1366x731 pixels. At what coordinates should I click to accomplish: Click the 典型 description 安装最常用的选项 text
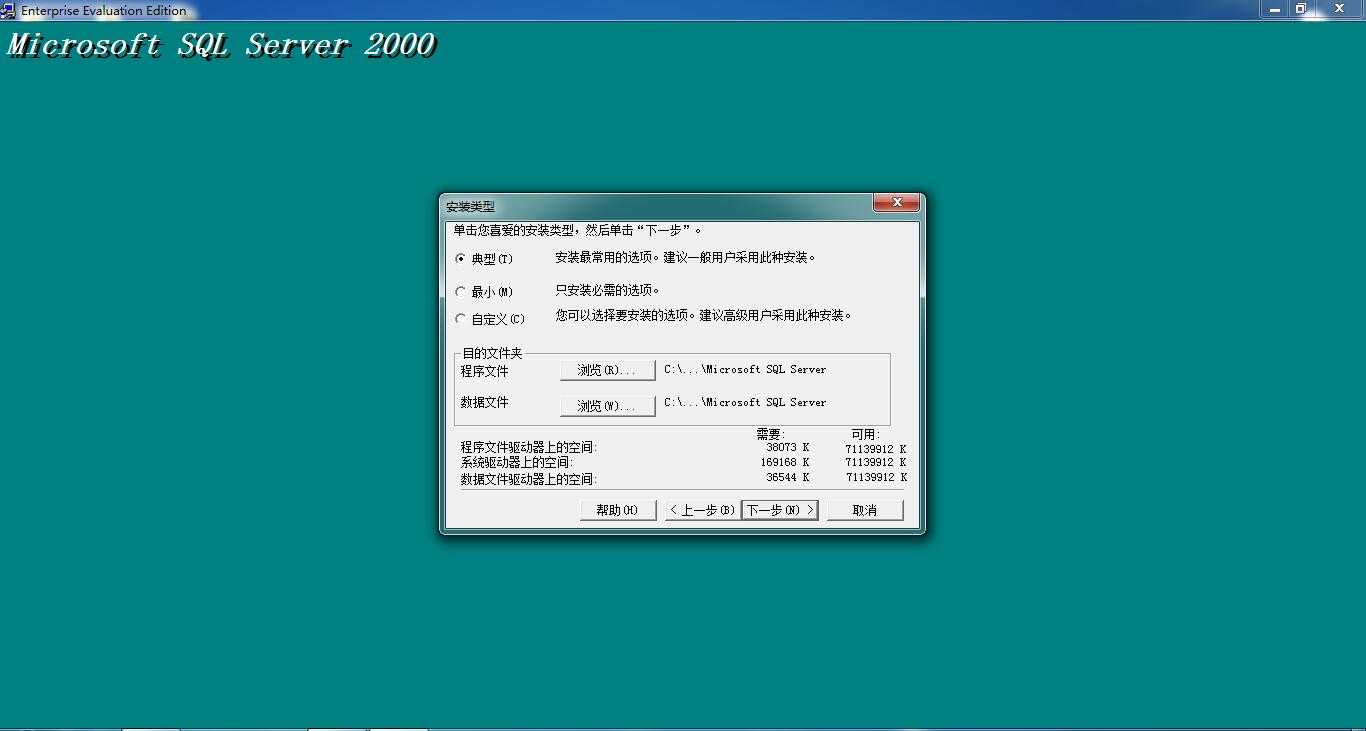pyautogui.click(x=686, y=257)
